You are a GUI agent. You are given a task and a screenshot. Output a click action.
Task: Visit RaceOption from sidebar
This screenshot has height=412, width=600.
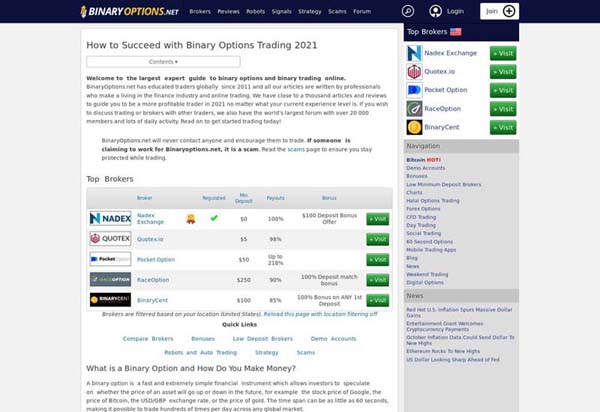pyautogui.click(x=503, y=109)
